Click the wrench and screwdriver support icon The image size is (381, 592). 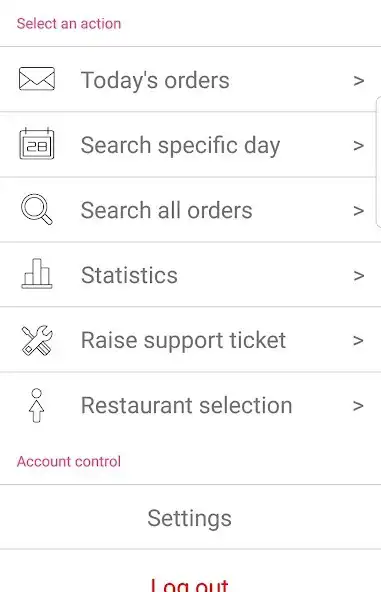(x=37, y=340)
